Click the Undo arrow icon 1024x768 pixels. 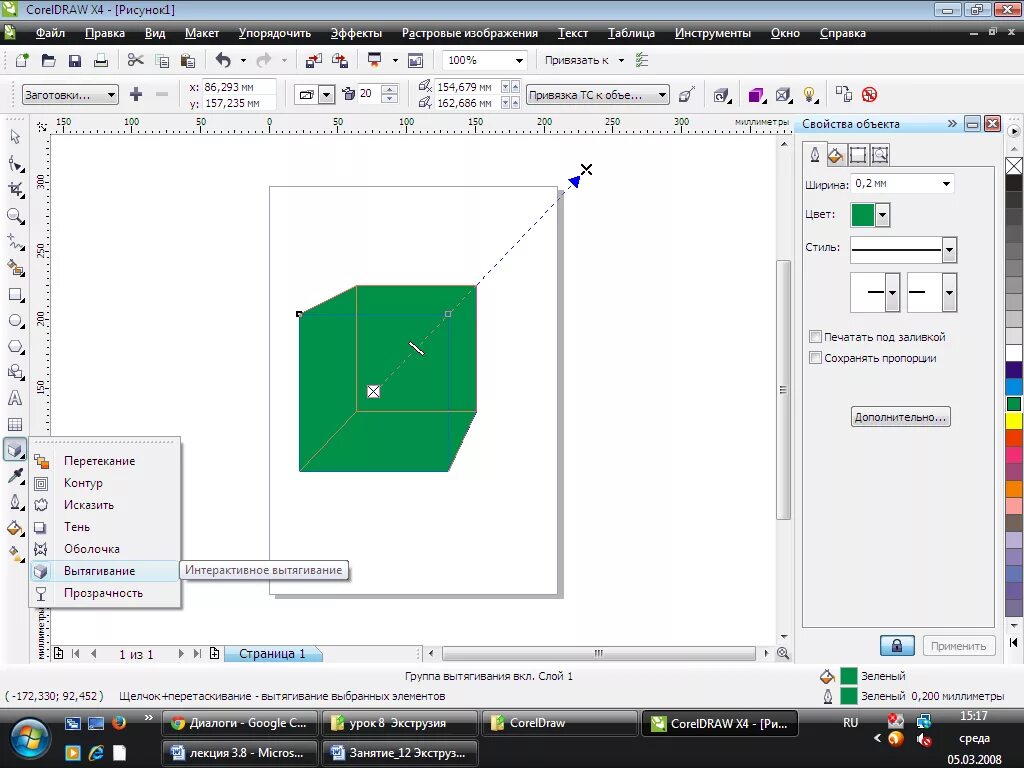tap(223, 61)
